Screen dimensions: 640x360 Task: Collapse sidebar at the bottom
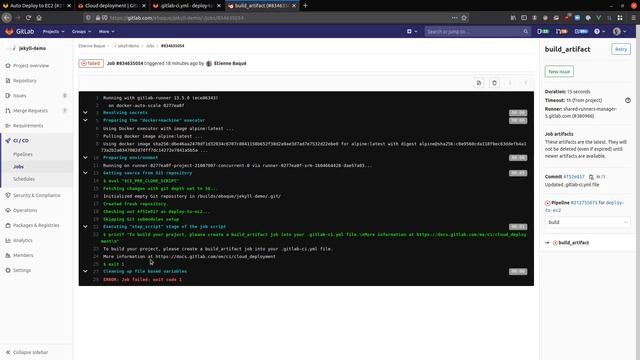[27, 352]
